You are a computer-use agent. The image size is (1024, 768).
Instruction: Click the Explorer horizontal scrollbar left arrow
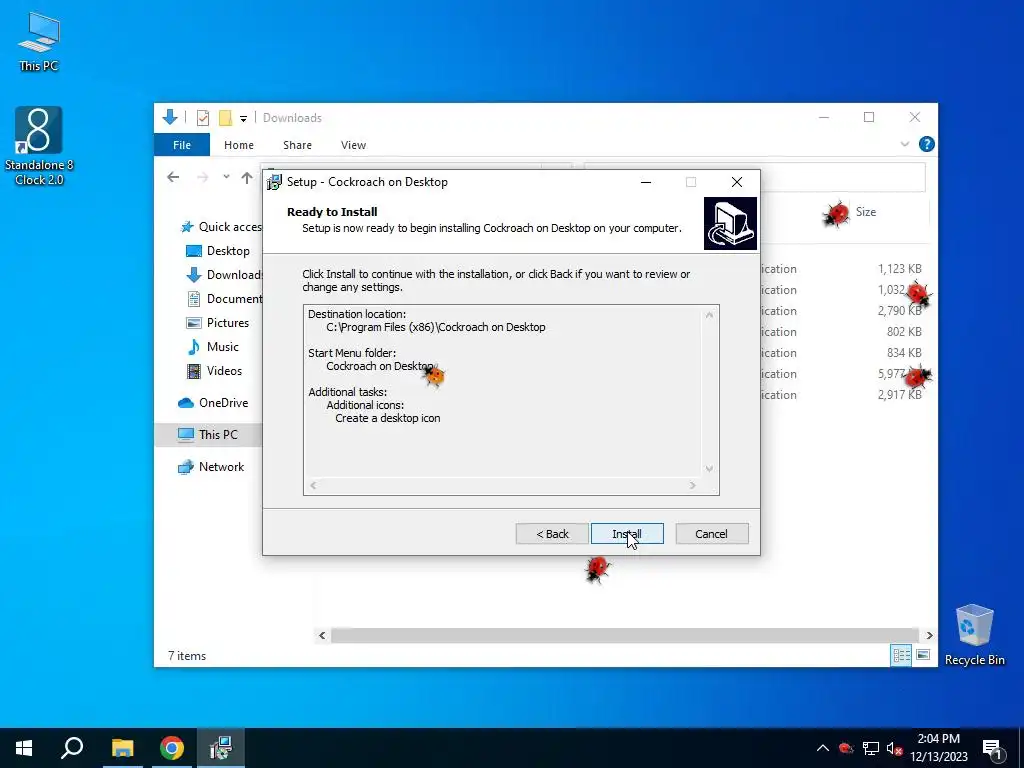322,635
